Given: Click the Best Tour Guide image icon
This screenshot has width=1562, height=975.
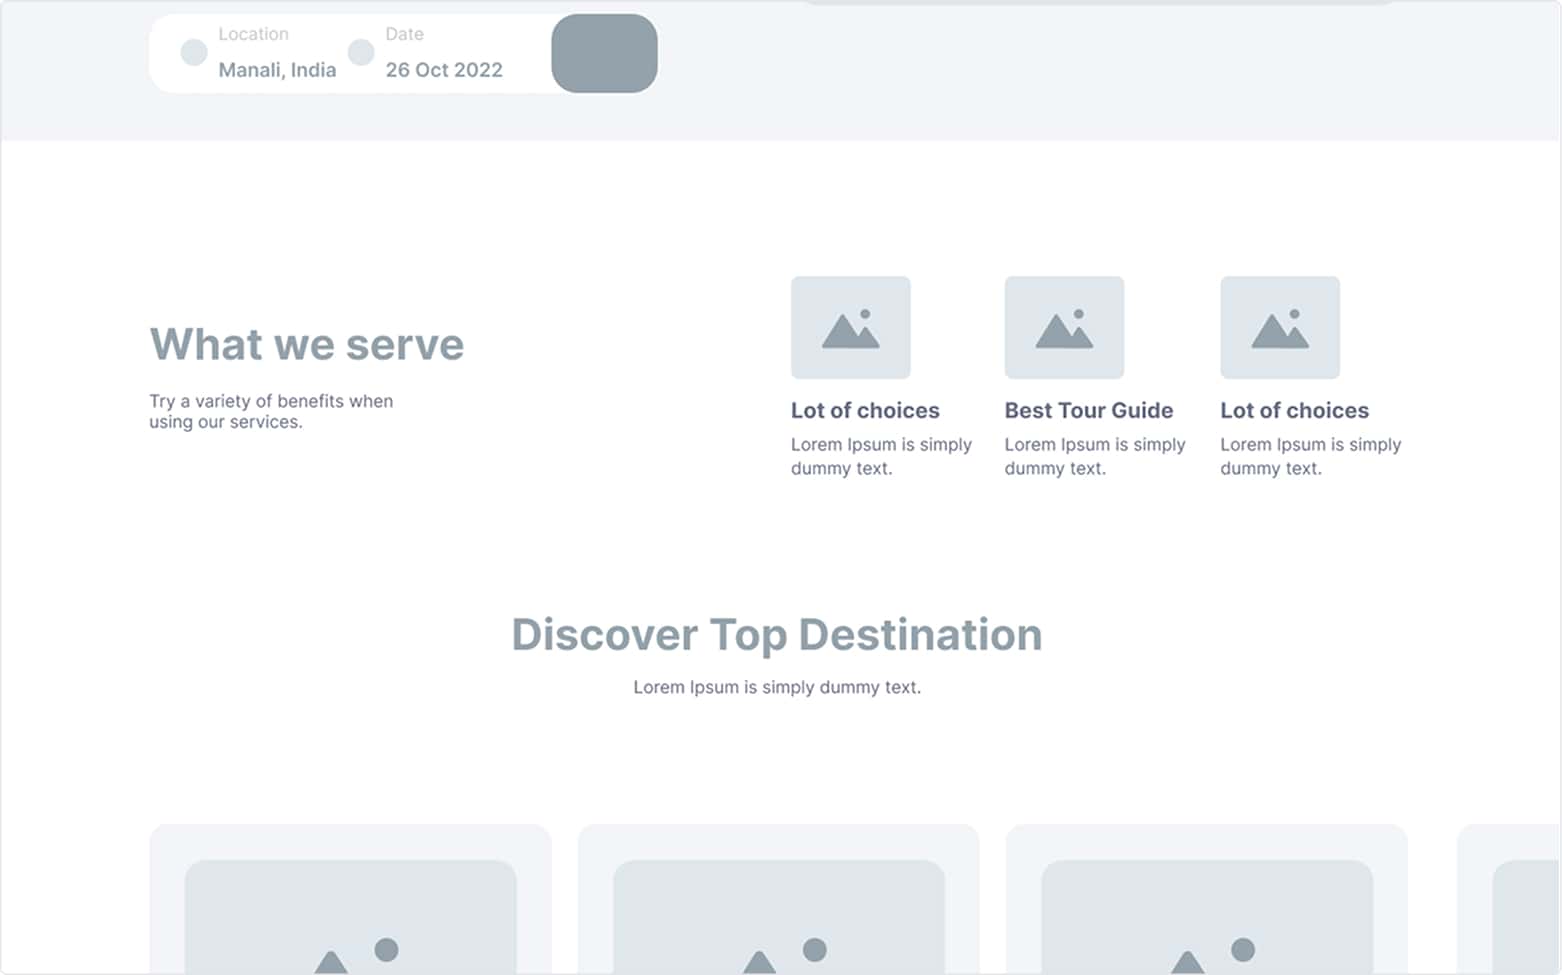Looking at the screenshot, I should click(x=1064, y=328).
